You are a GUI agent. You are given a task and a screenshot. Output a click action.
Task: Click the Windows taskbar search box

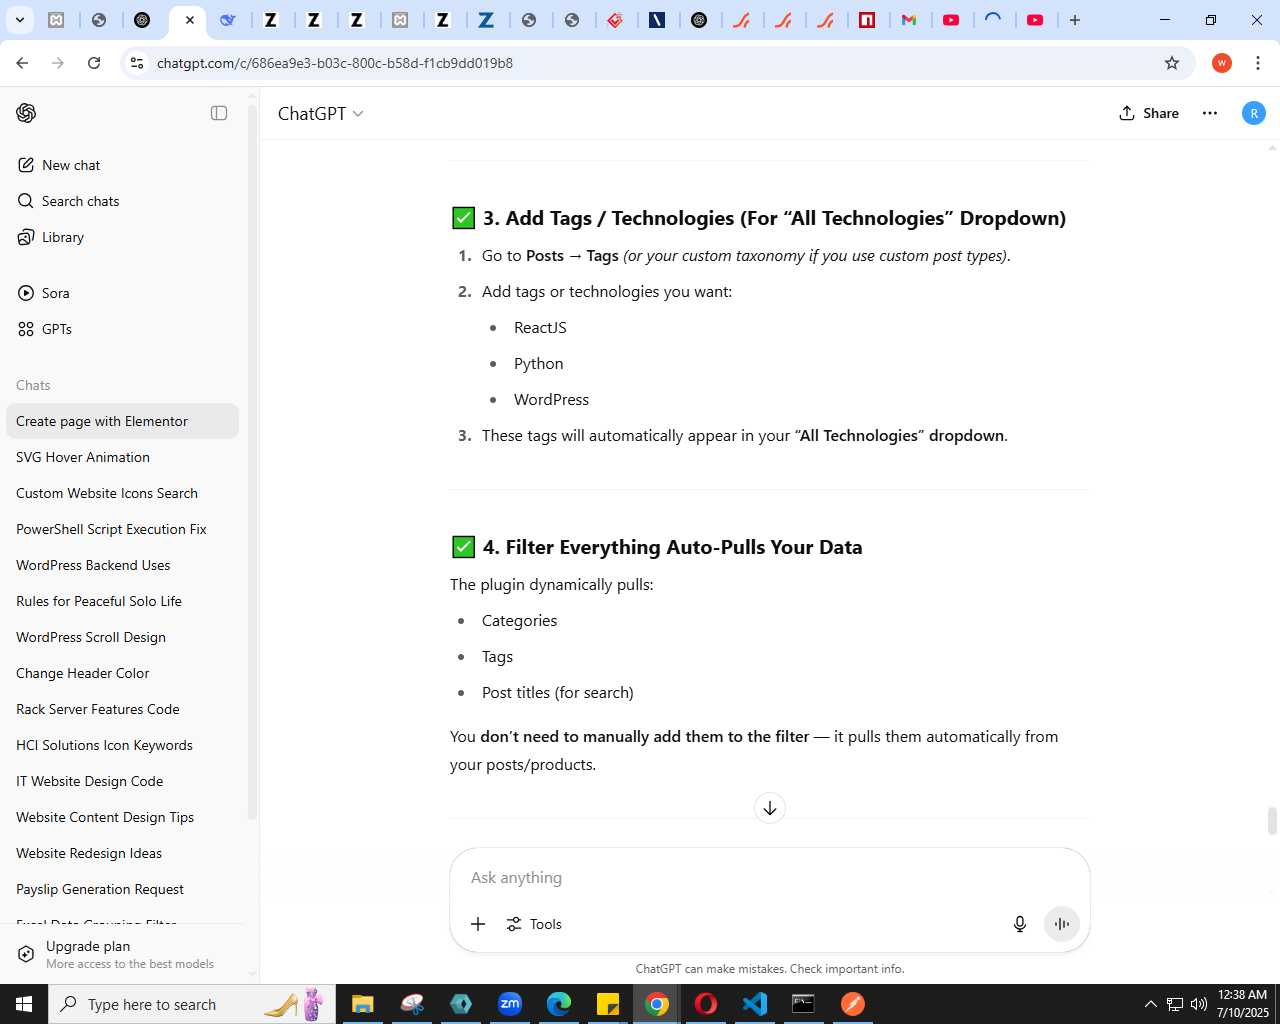tap(190, 1004)
